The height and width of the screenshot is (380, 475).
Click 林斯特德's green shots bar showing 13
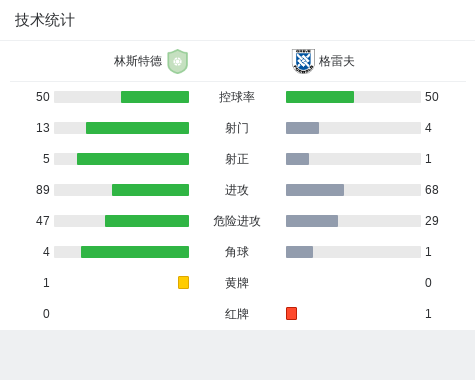(137, 128)
